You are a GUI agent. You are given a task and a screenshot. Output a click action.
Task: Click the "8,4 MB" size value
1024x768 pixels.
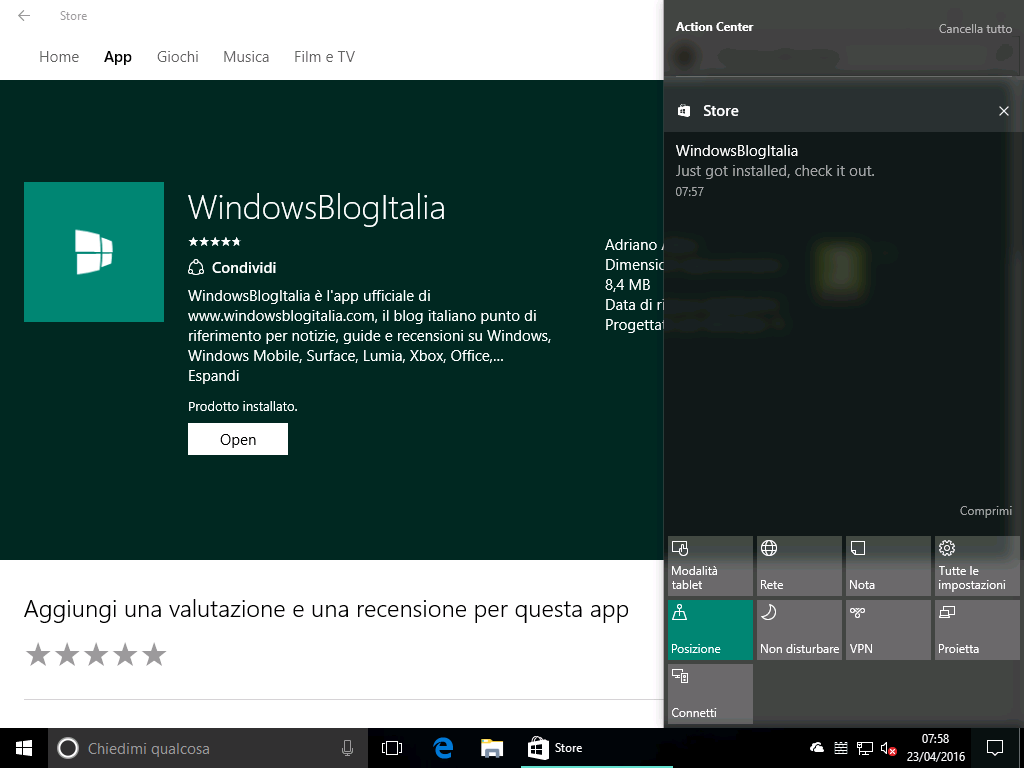(x=628, y=285)
